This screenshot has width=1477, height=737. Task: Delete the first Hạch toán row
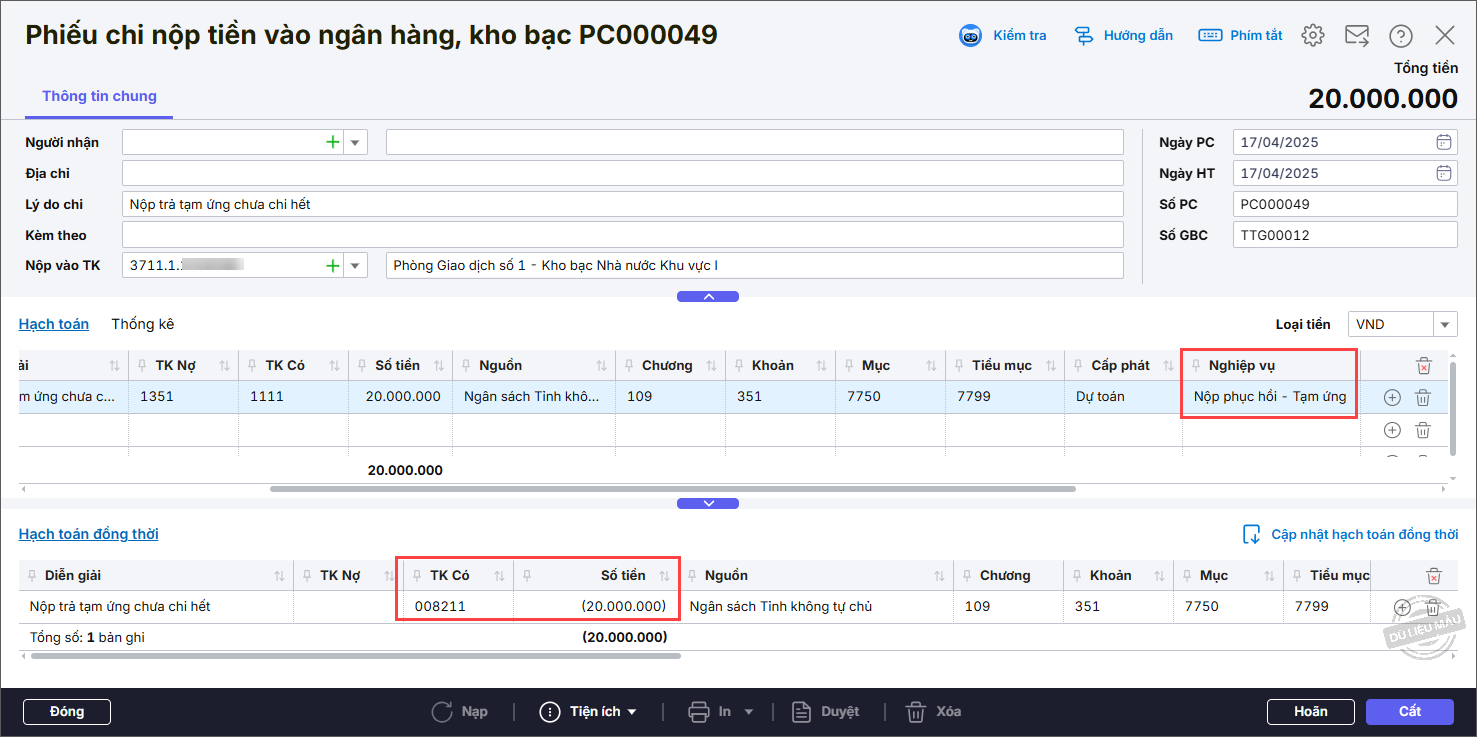pyautogui.click(x=1422, y=398)
